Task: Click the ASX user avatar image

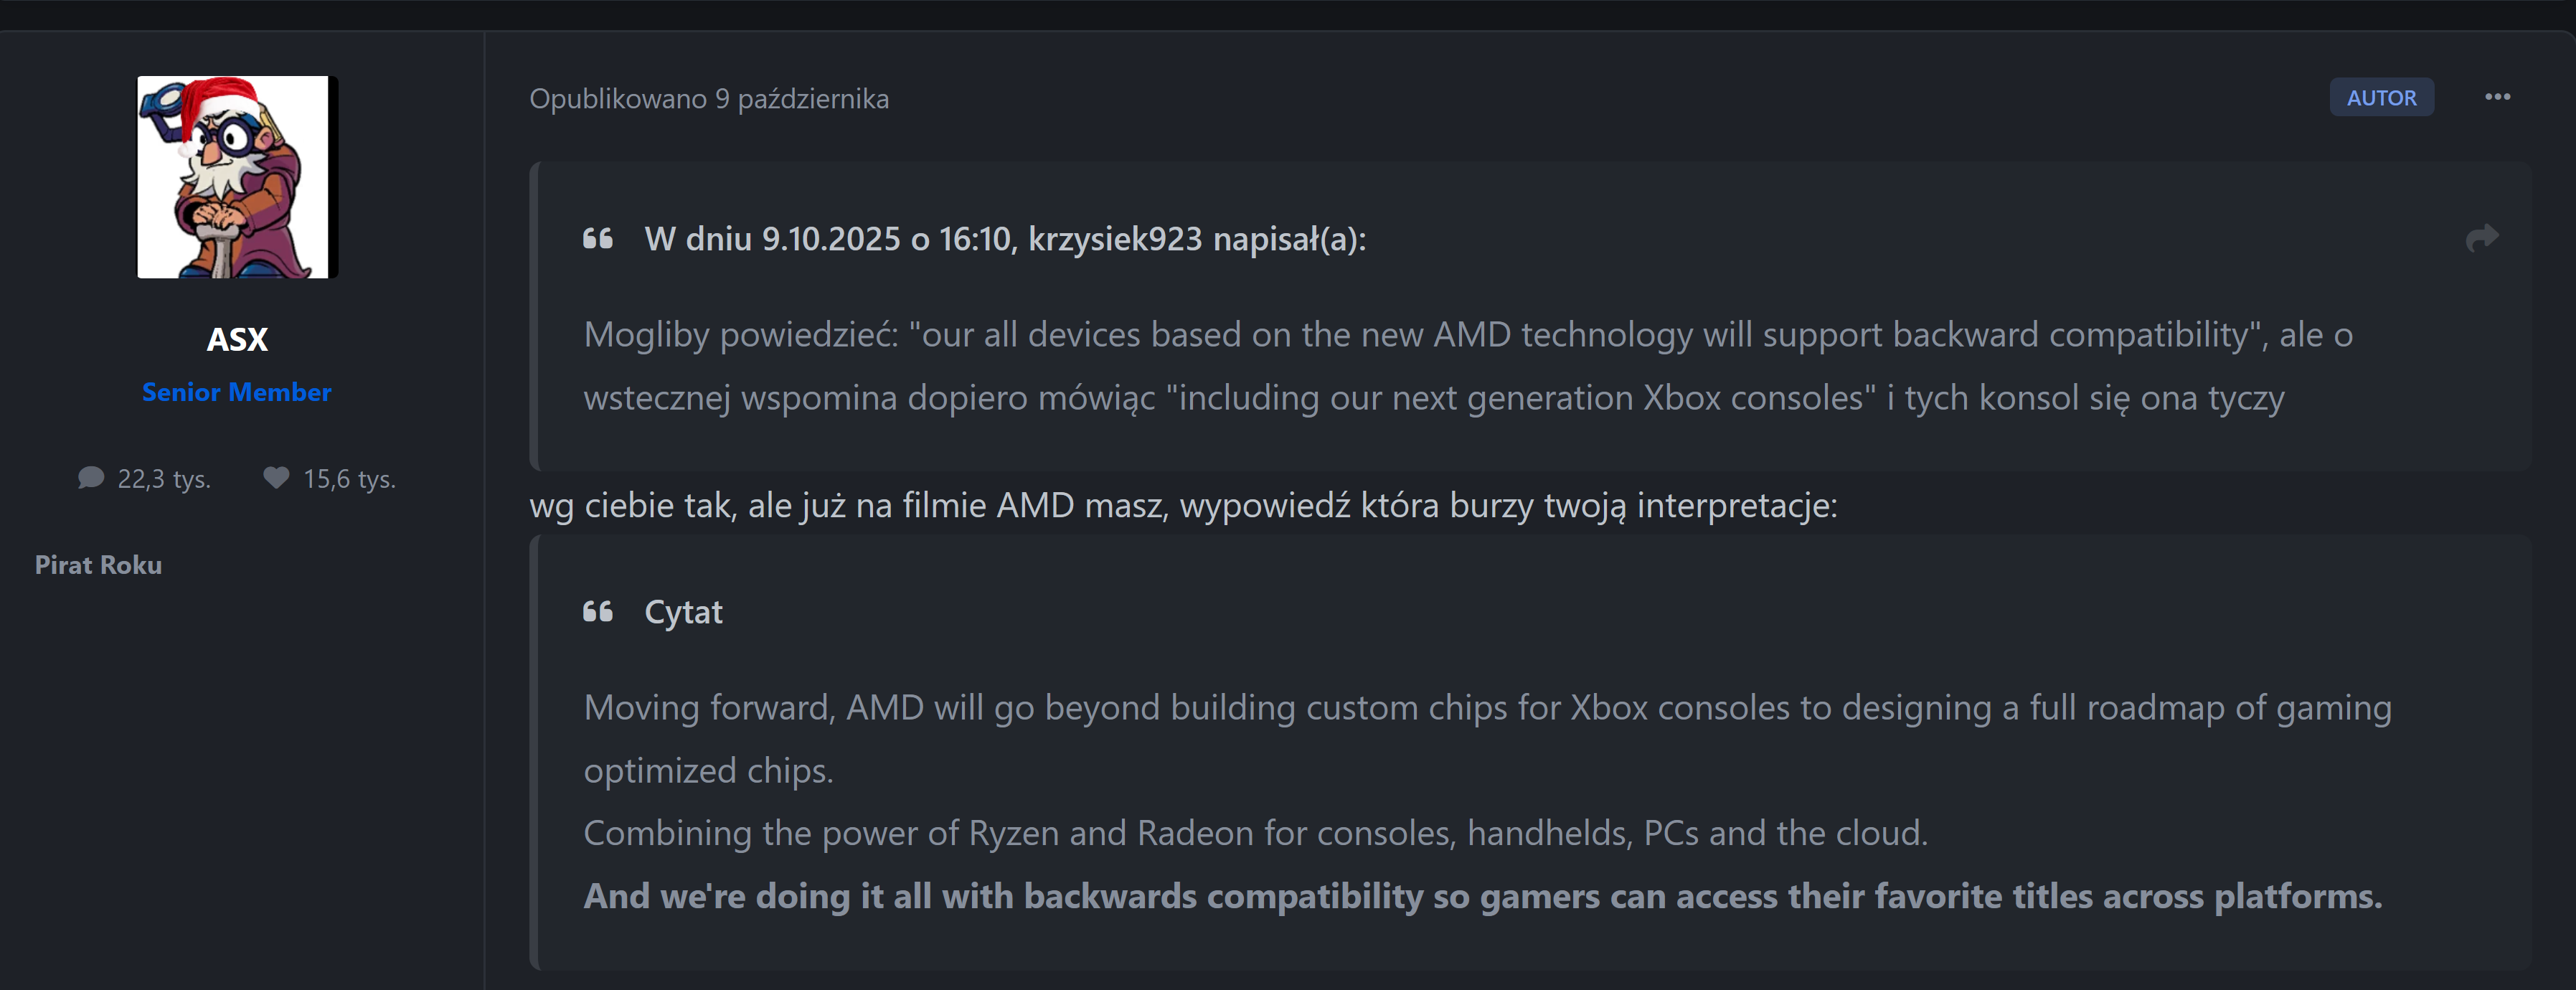Action: pyautogui.click(x=237, y=177)
